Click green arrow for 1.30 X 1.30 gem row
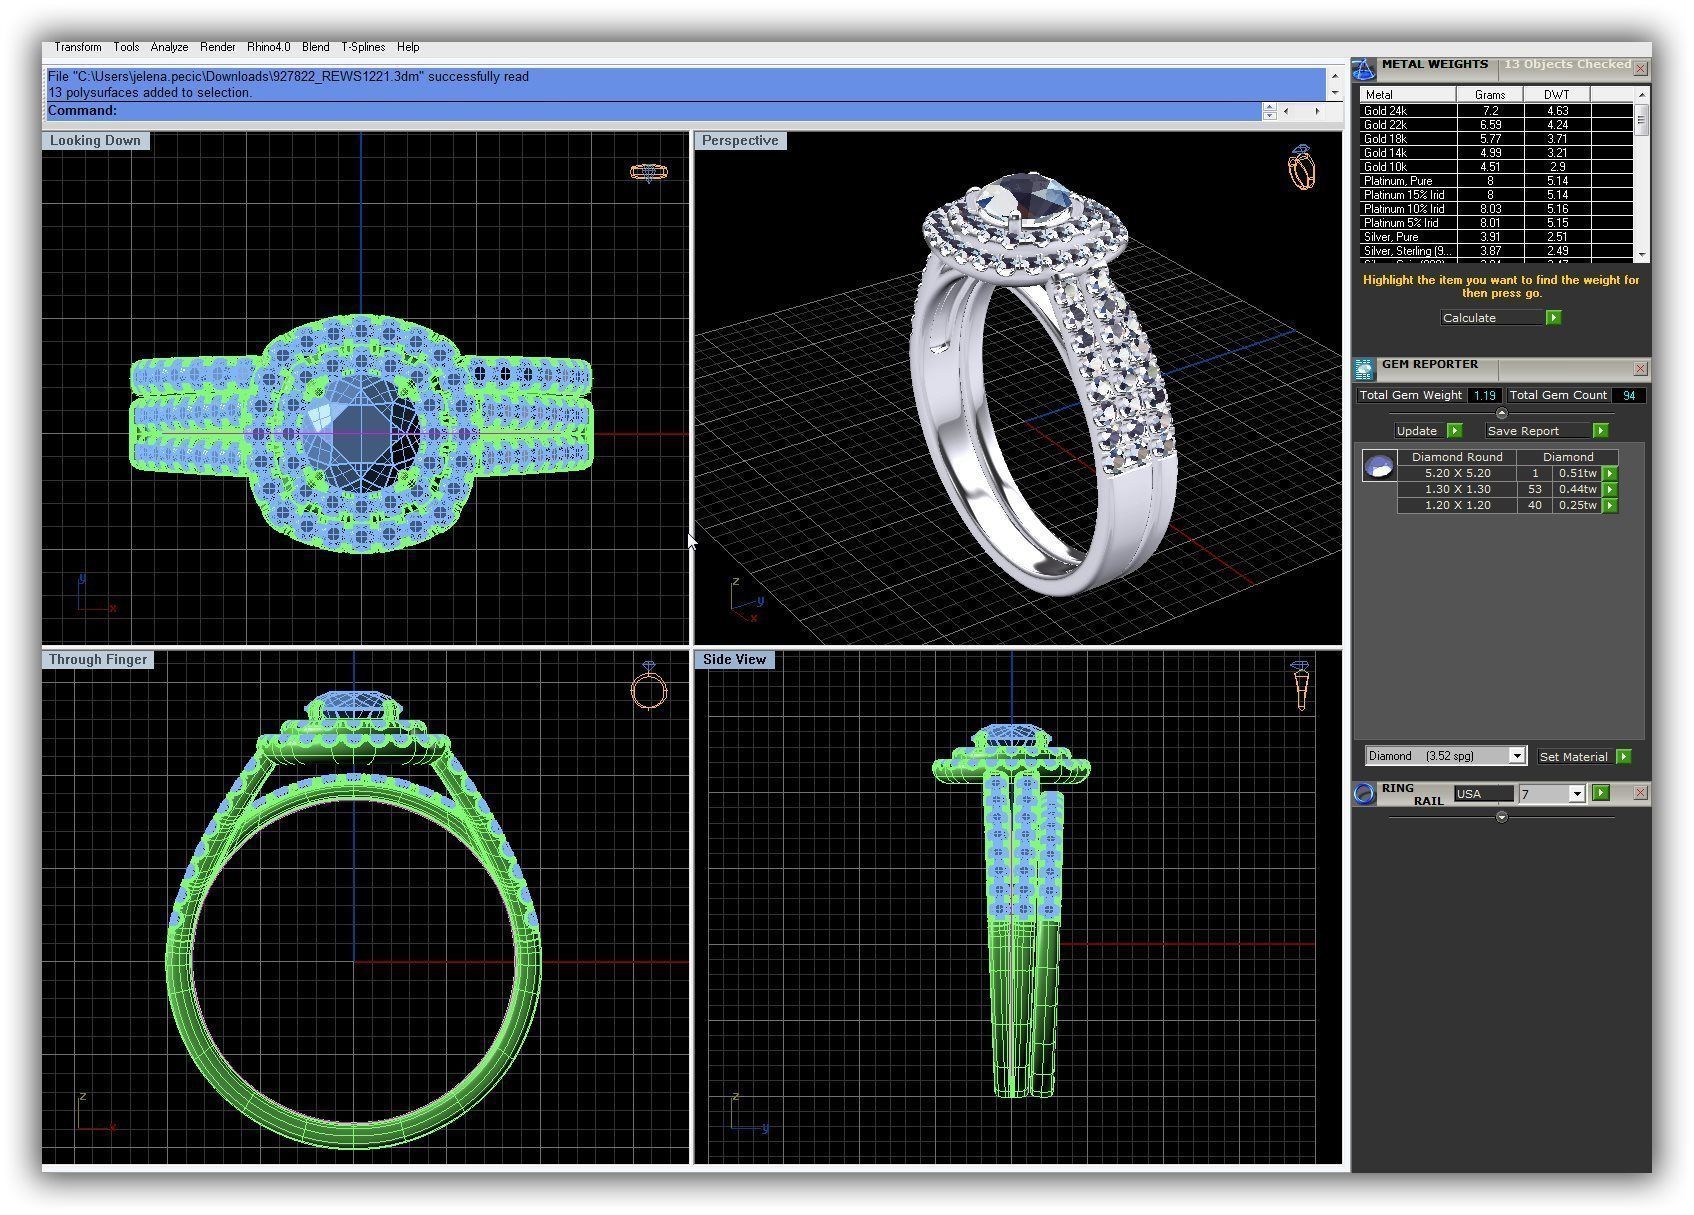 tap(1610, 489)
